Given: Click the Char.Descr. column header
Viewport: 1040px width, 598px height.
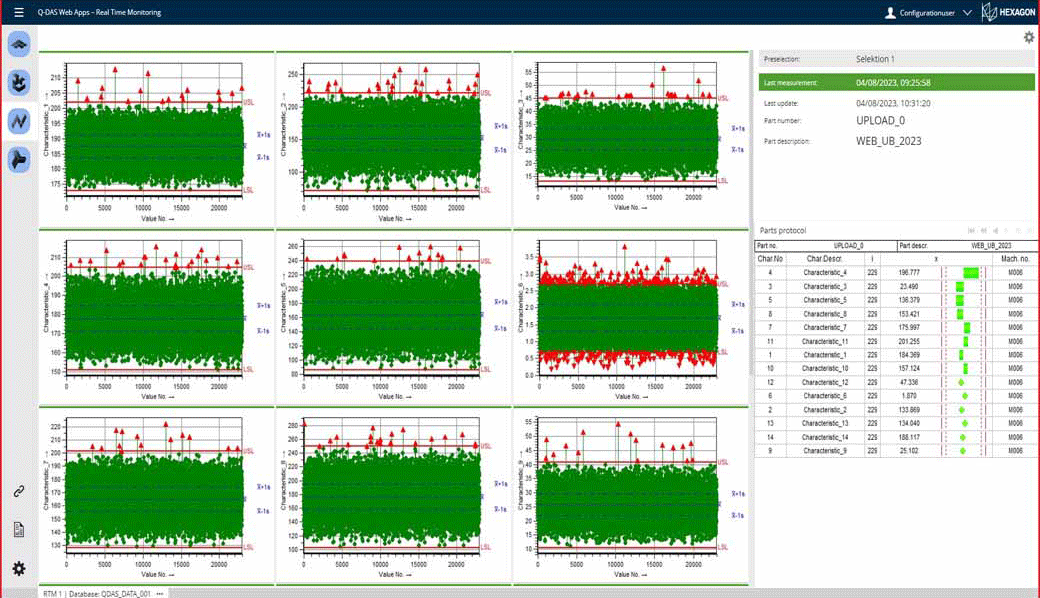Looking at the screenshot, I should (824, 258).
